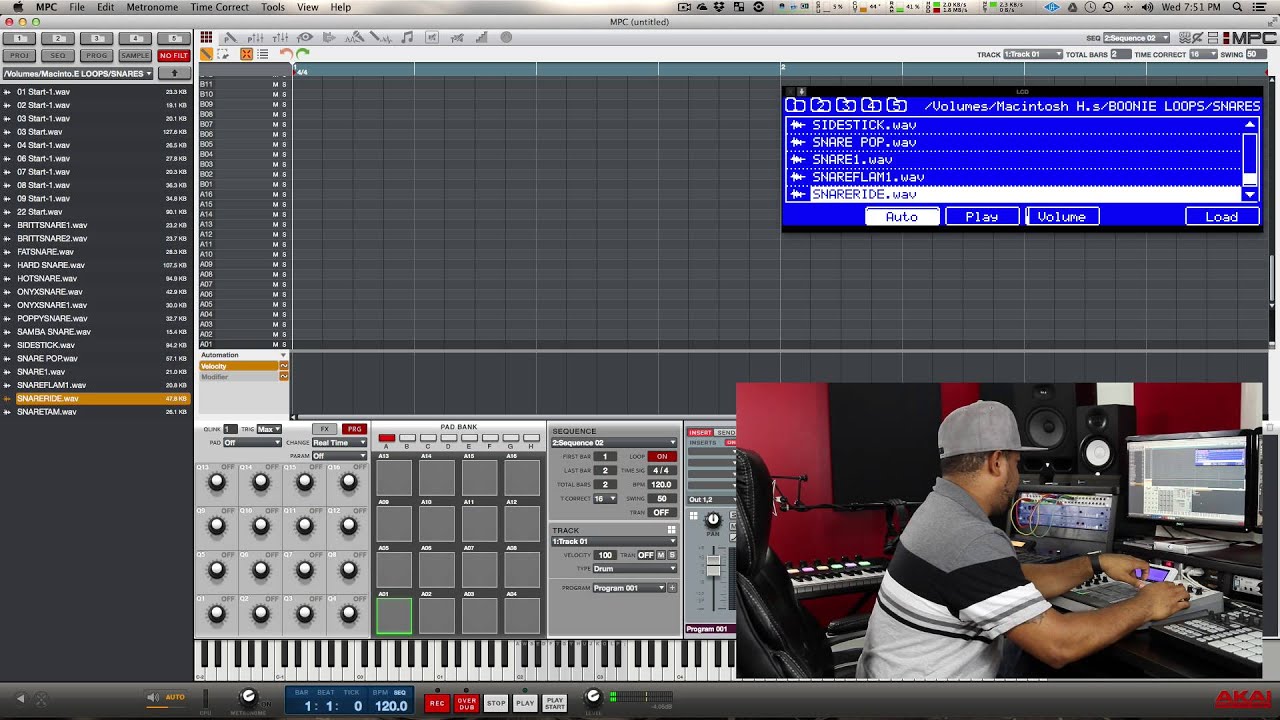Open the next sequence speaker icon
1280x720 pixels.
(330, 38)
